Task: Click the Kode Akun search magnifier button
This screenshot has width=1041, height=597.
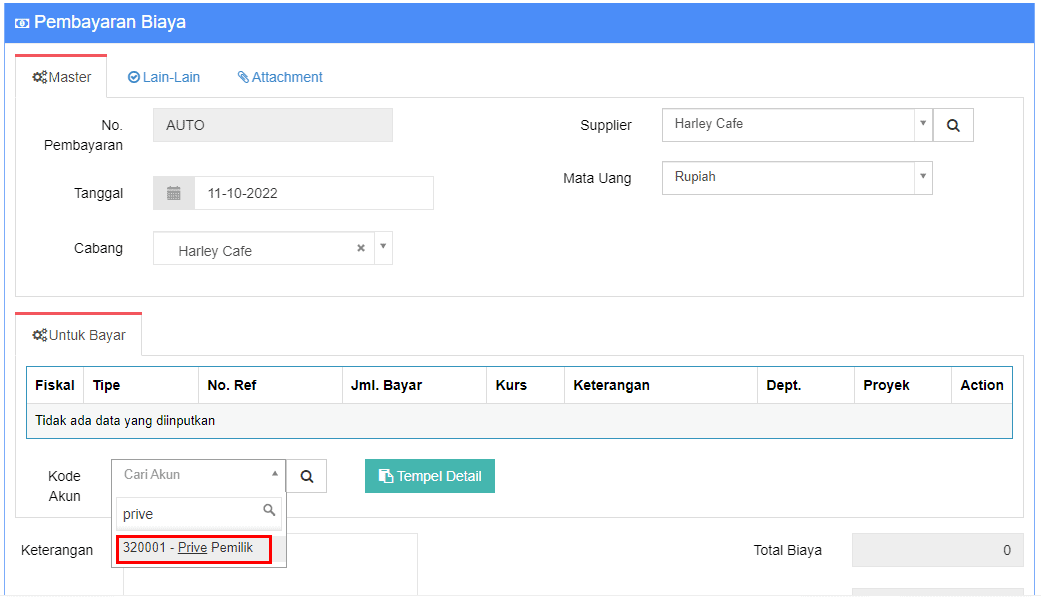Action: click(306, 477)
